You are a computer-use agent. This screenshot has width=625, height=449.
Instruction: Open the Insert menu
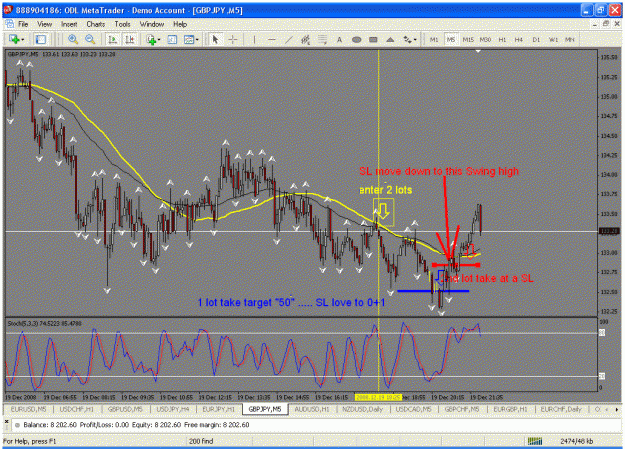(x=69, y=24)
